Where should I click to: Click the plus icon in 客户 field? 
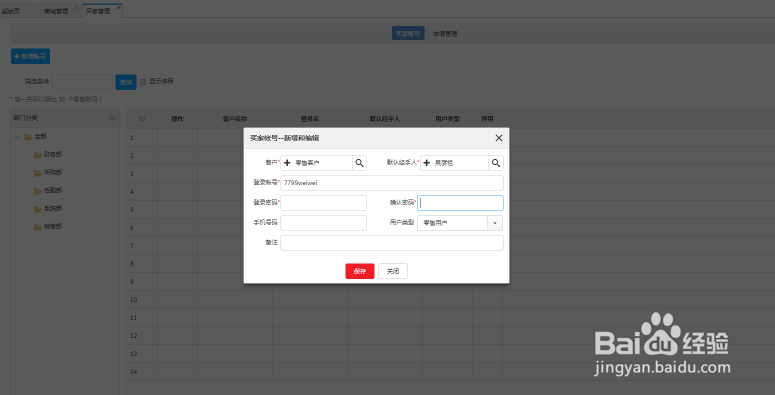click(287, 163)
